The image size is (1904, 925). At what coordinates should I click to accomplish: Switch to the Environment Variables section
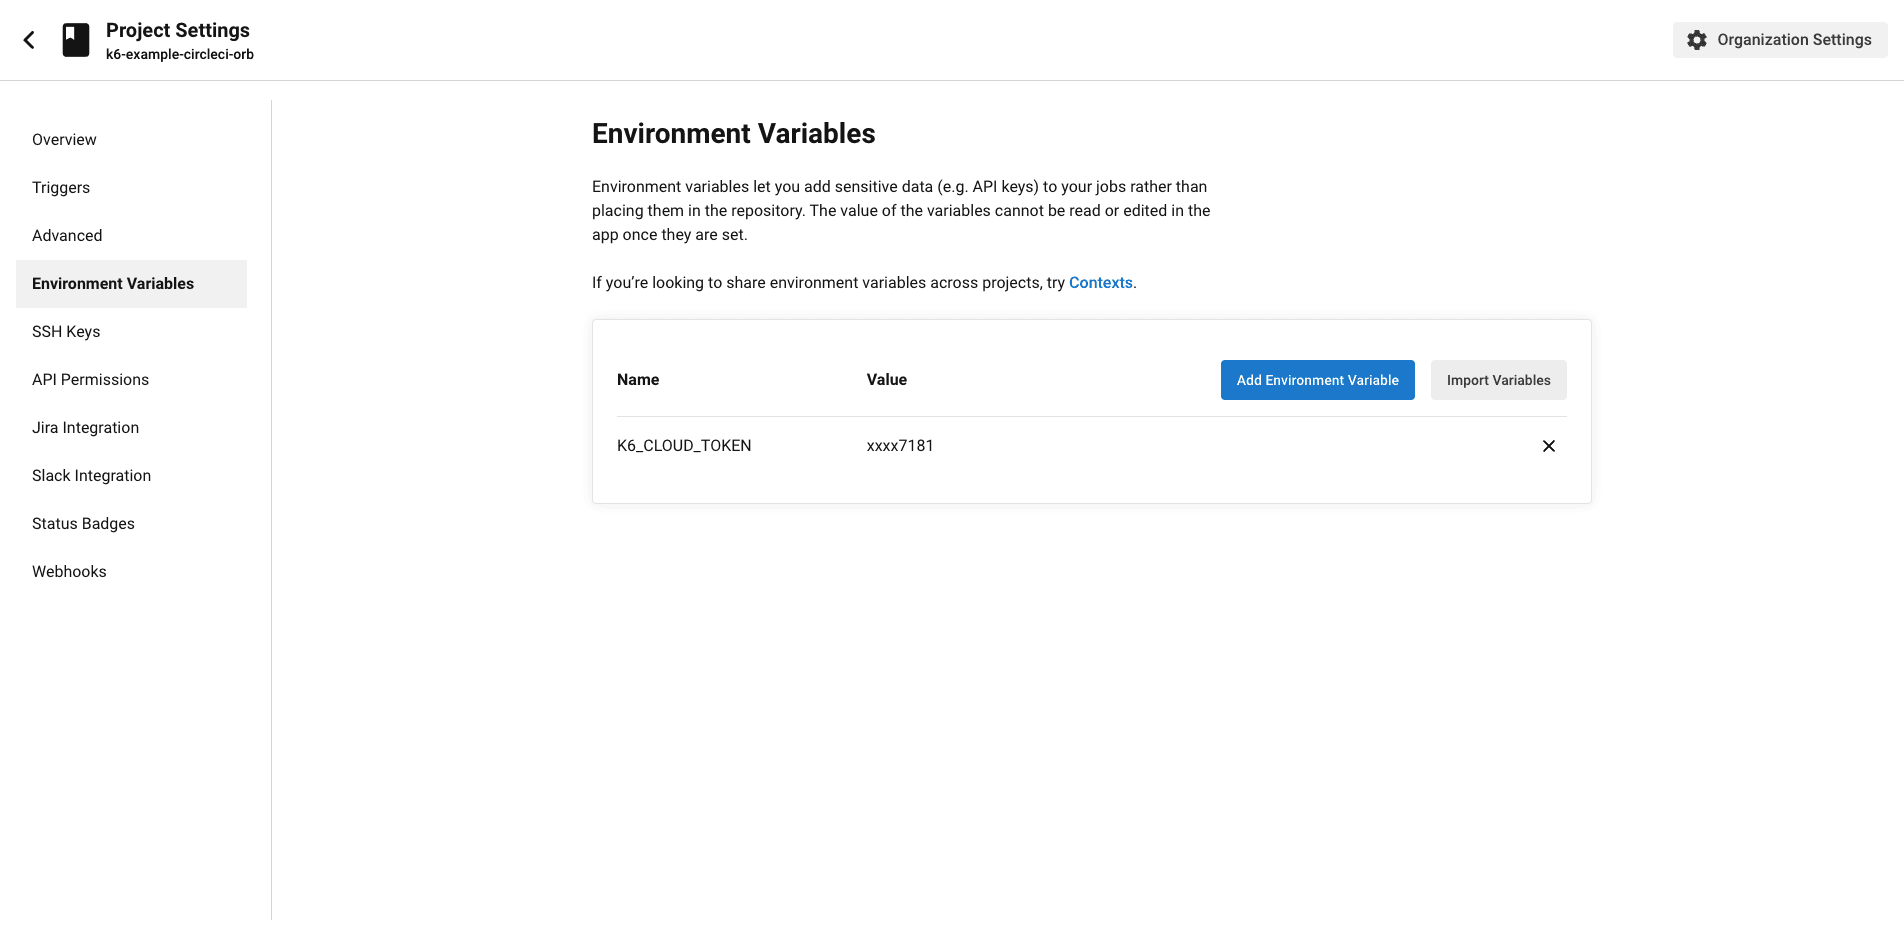pyautogui.click(x=113, y=283)
